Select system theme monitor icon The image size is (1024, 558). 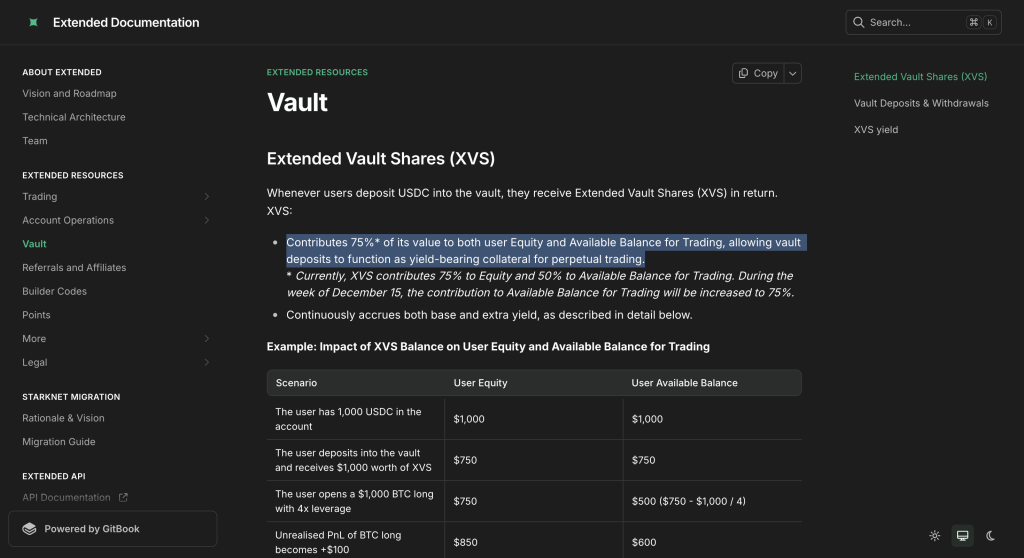tap(962, 536)
